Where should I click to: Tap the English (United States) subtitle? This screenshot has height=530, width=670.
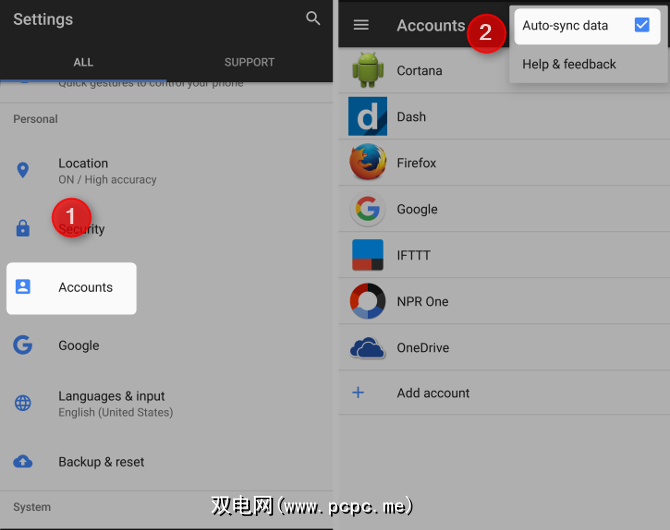[x=115, y=412]
